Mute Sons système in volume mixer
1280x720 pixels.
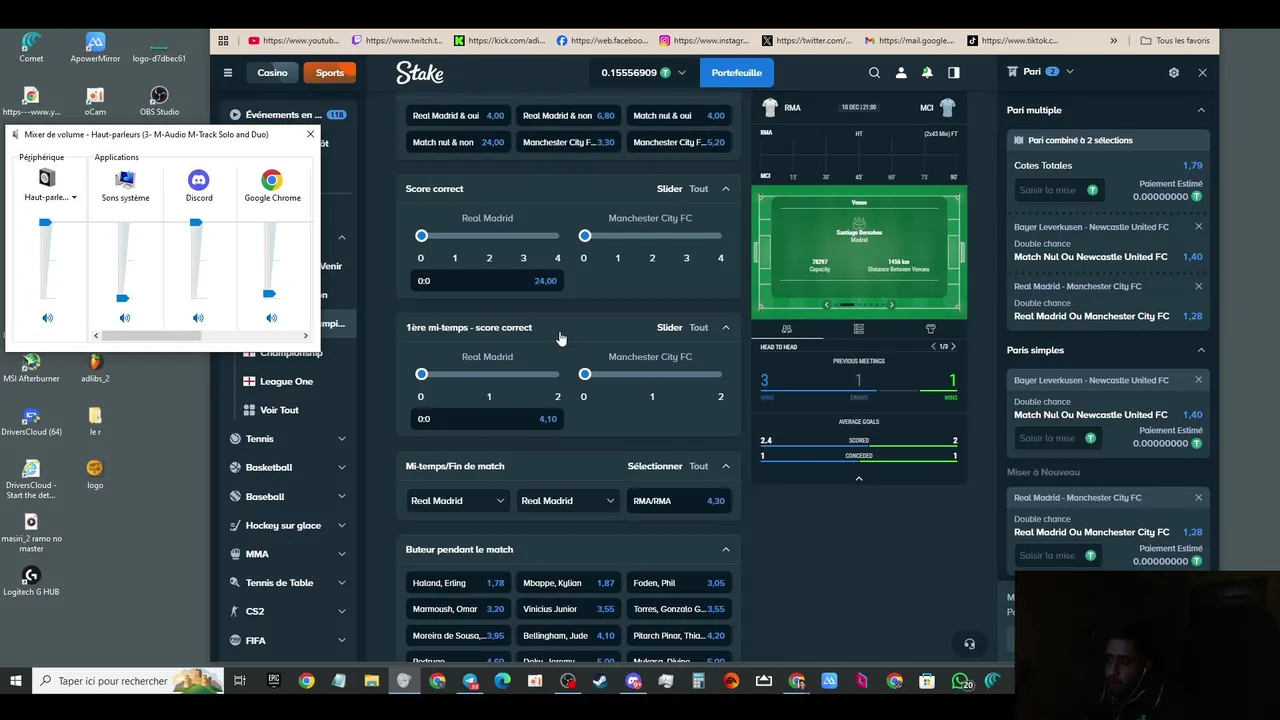(125, 318)
